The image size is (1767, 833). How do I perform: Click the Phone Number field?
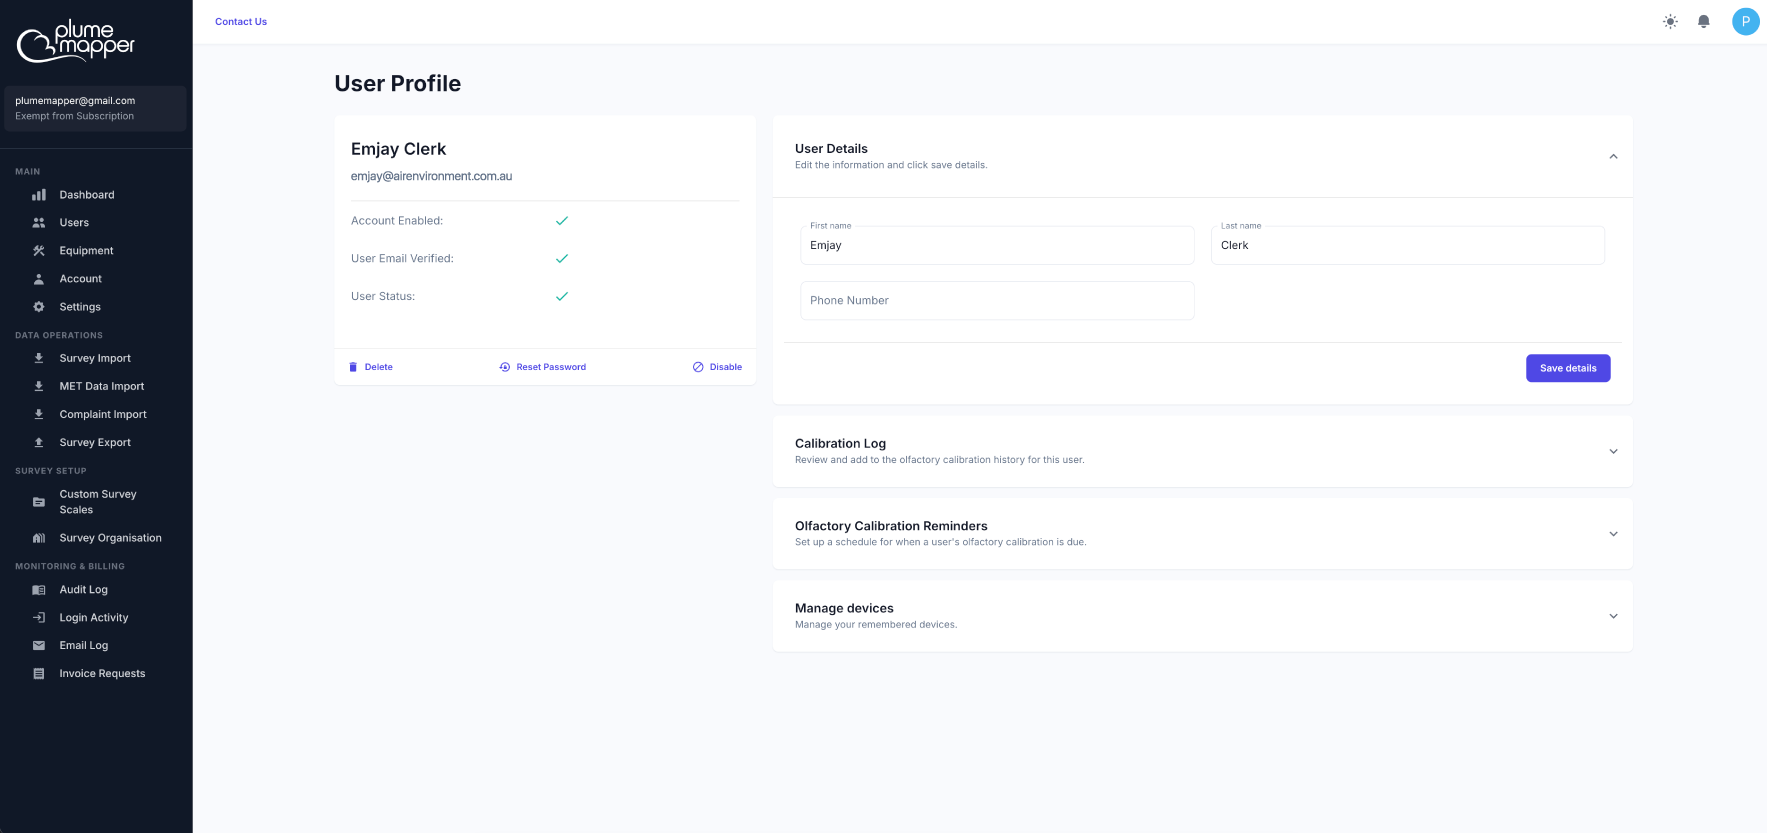997,300
